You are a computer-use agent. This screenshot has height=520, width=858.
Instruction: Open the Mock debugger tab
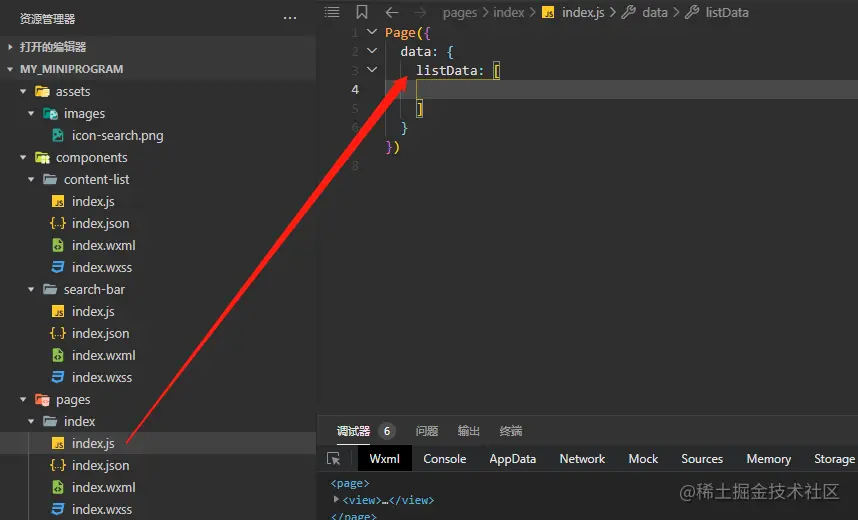(643, 459)
